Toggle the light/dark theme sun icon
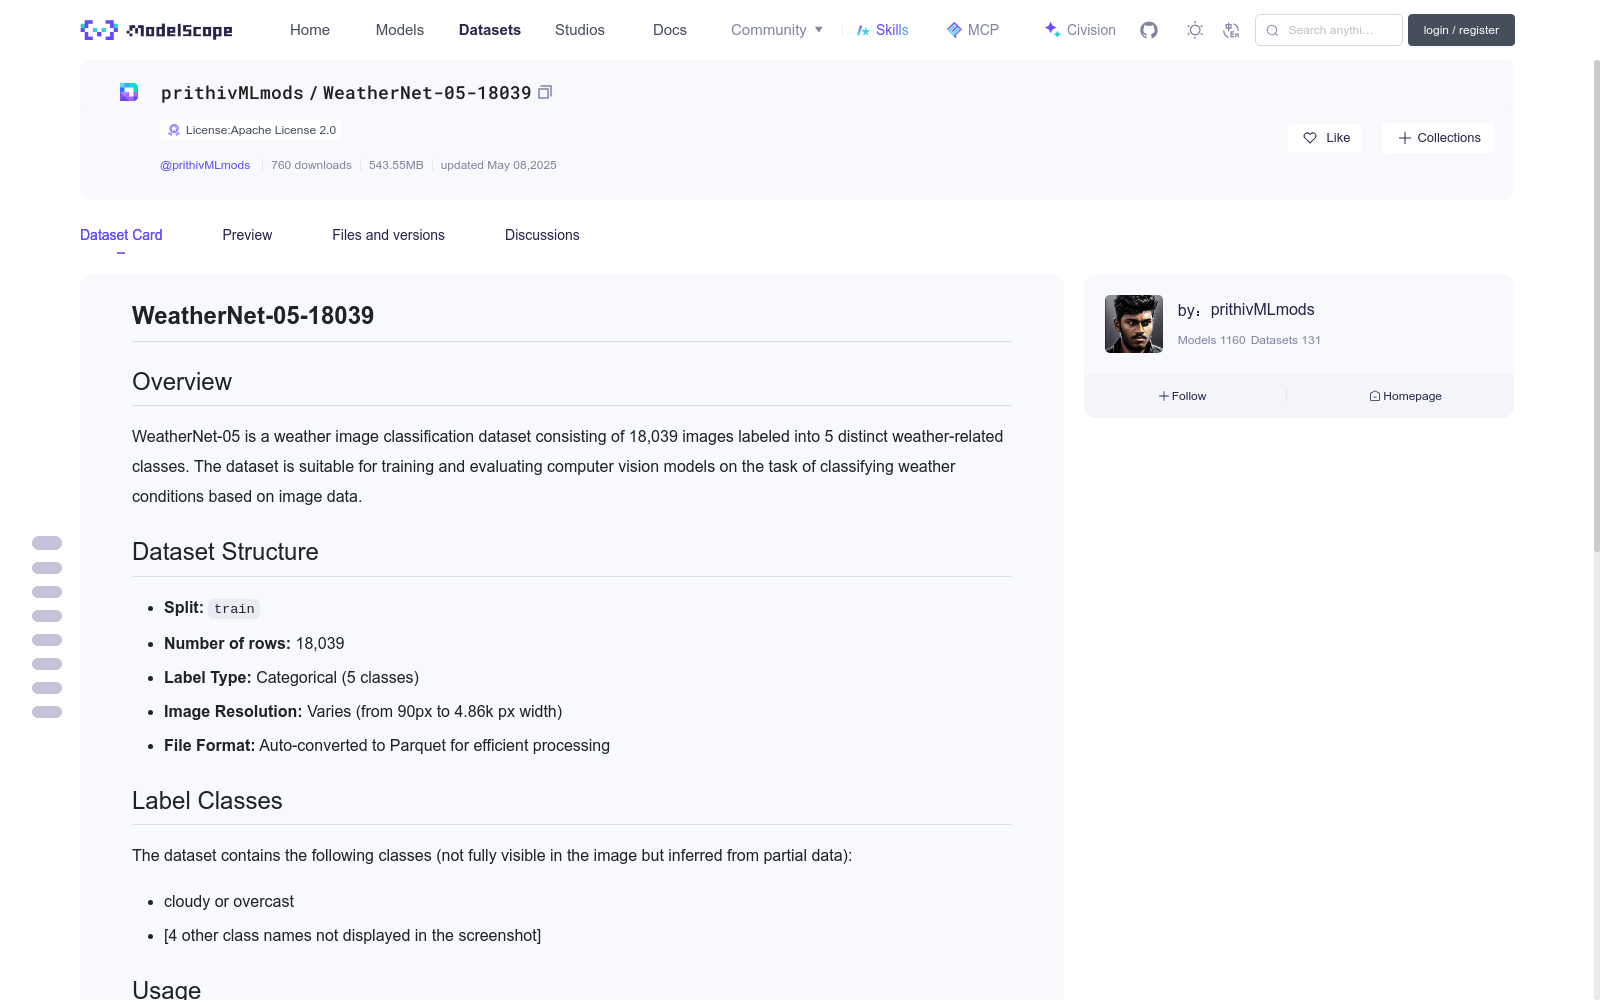 coord(1195,30)
